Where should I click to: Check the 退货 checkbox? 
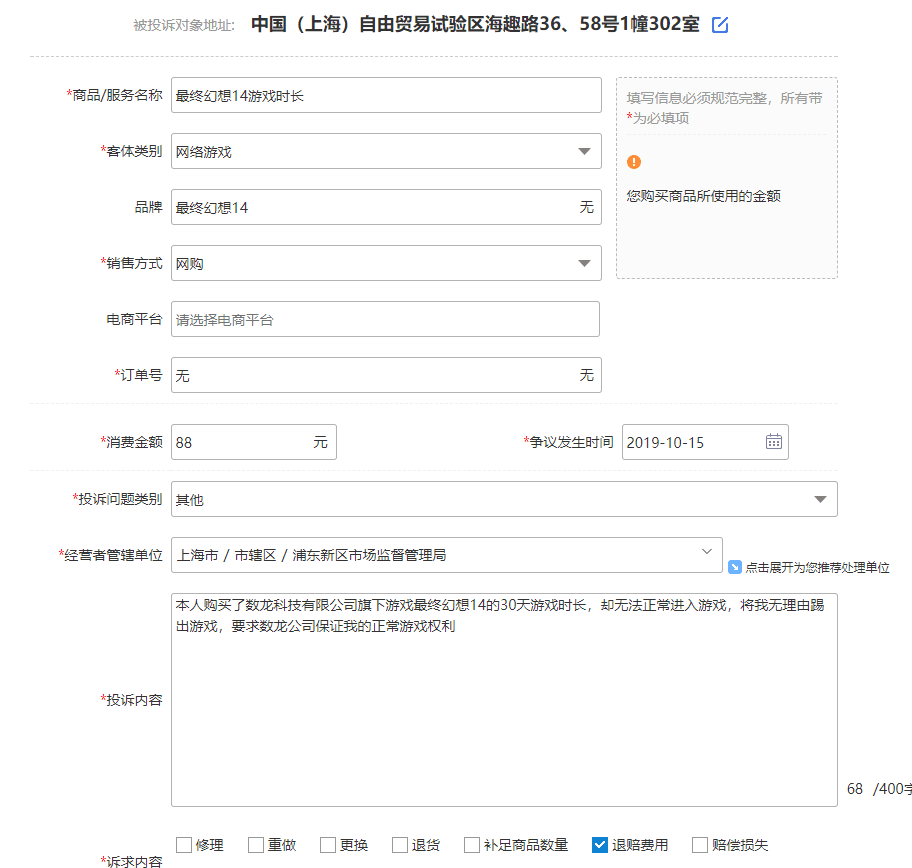399,844
